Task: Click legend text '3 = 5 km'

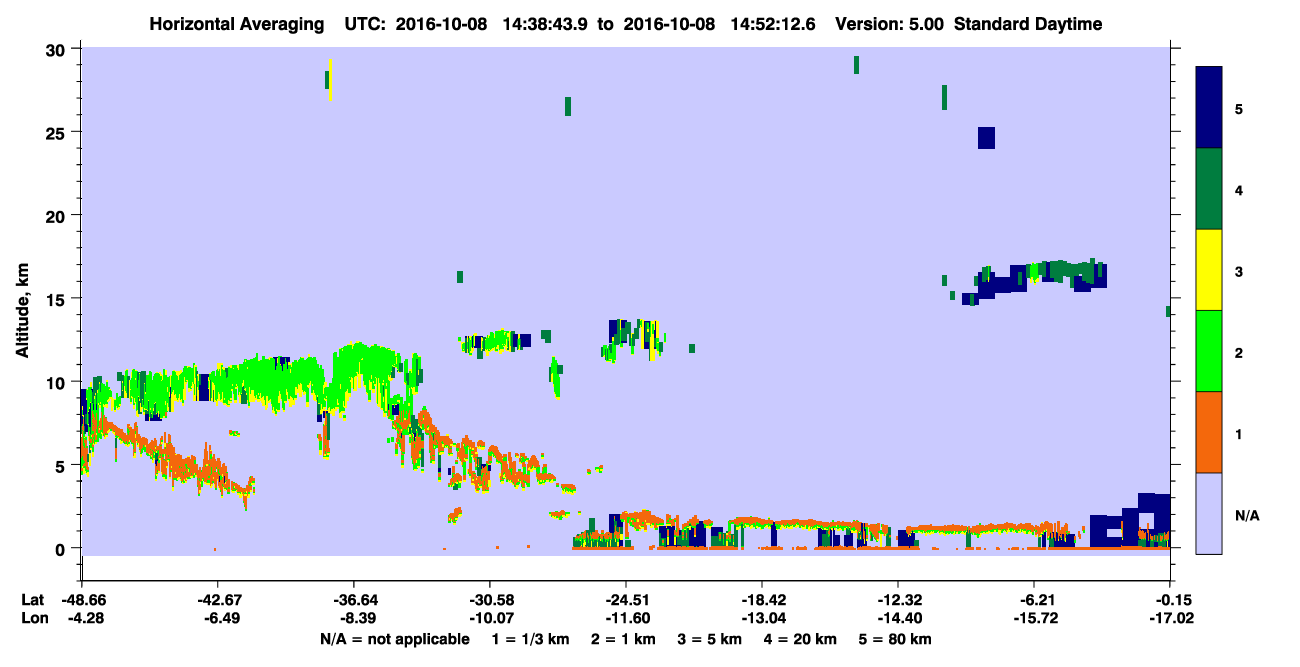Action: click(x=710, y=639)
